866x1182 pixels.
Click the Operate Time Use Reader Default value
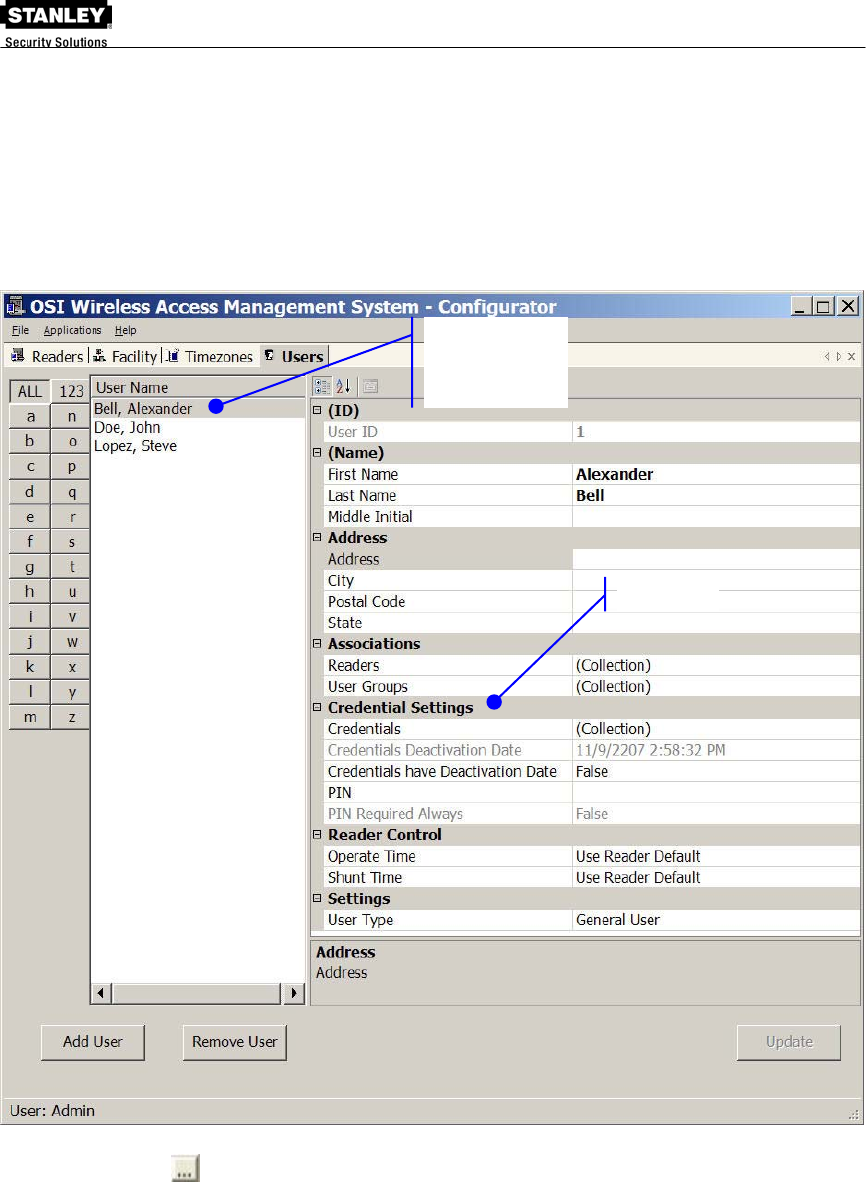715,856
